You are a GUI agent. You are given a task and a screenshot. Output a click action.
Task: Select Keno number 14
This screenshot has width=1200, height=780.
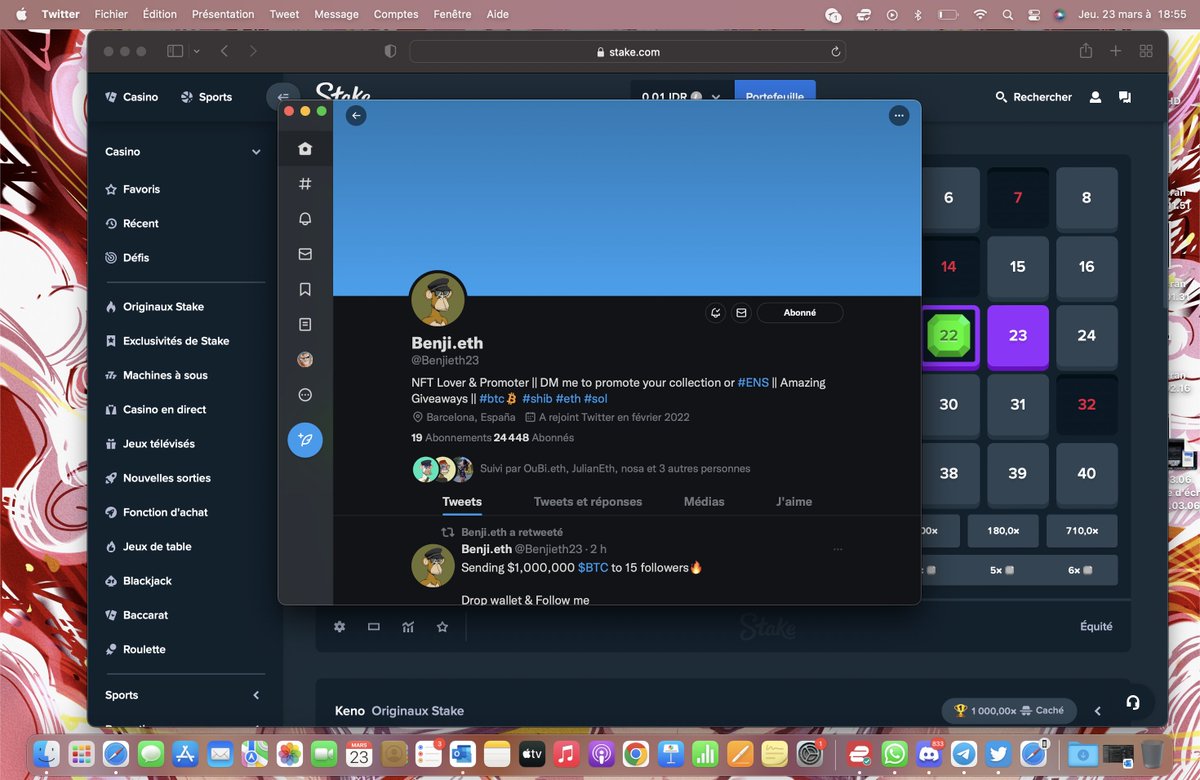click(x=949, y=267)
